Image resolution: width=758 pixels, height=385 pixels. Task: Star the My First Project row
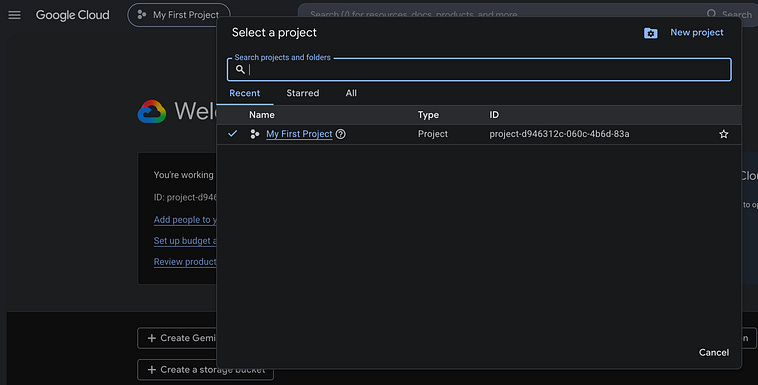click(723, 134)
